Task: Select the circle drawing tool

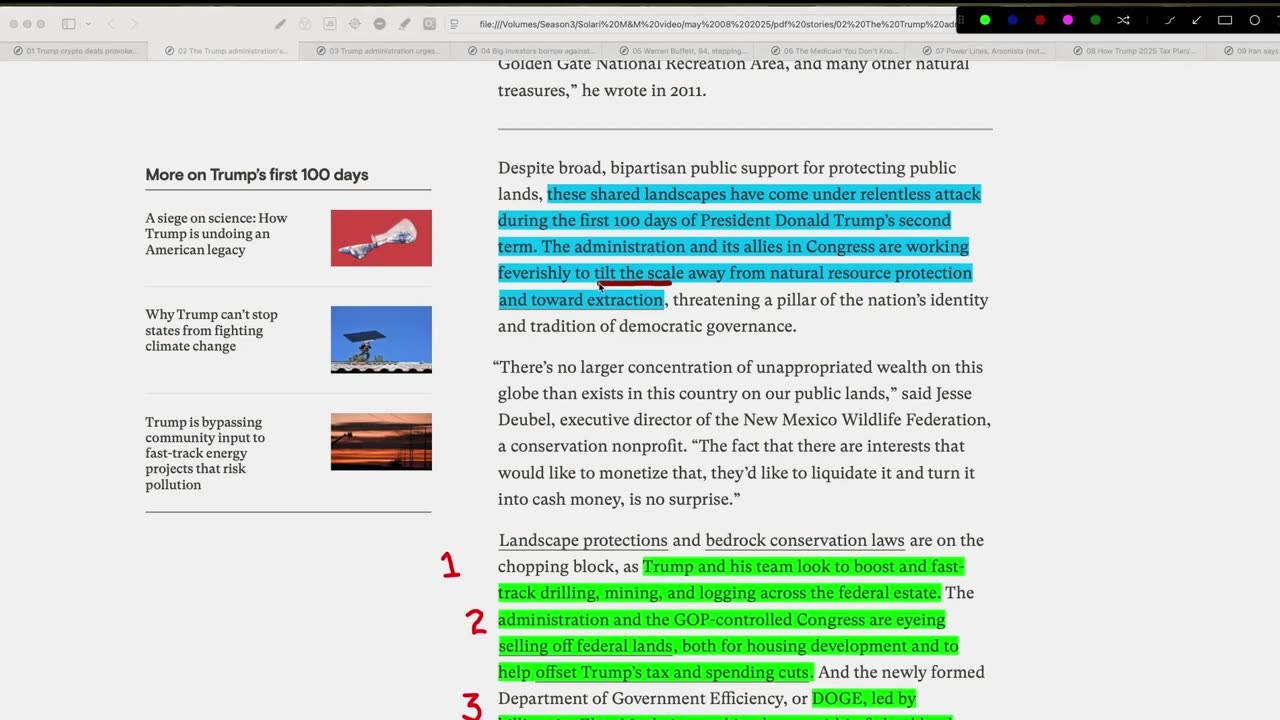Action: [1255, 20]
